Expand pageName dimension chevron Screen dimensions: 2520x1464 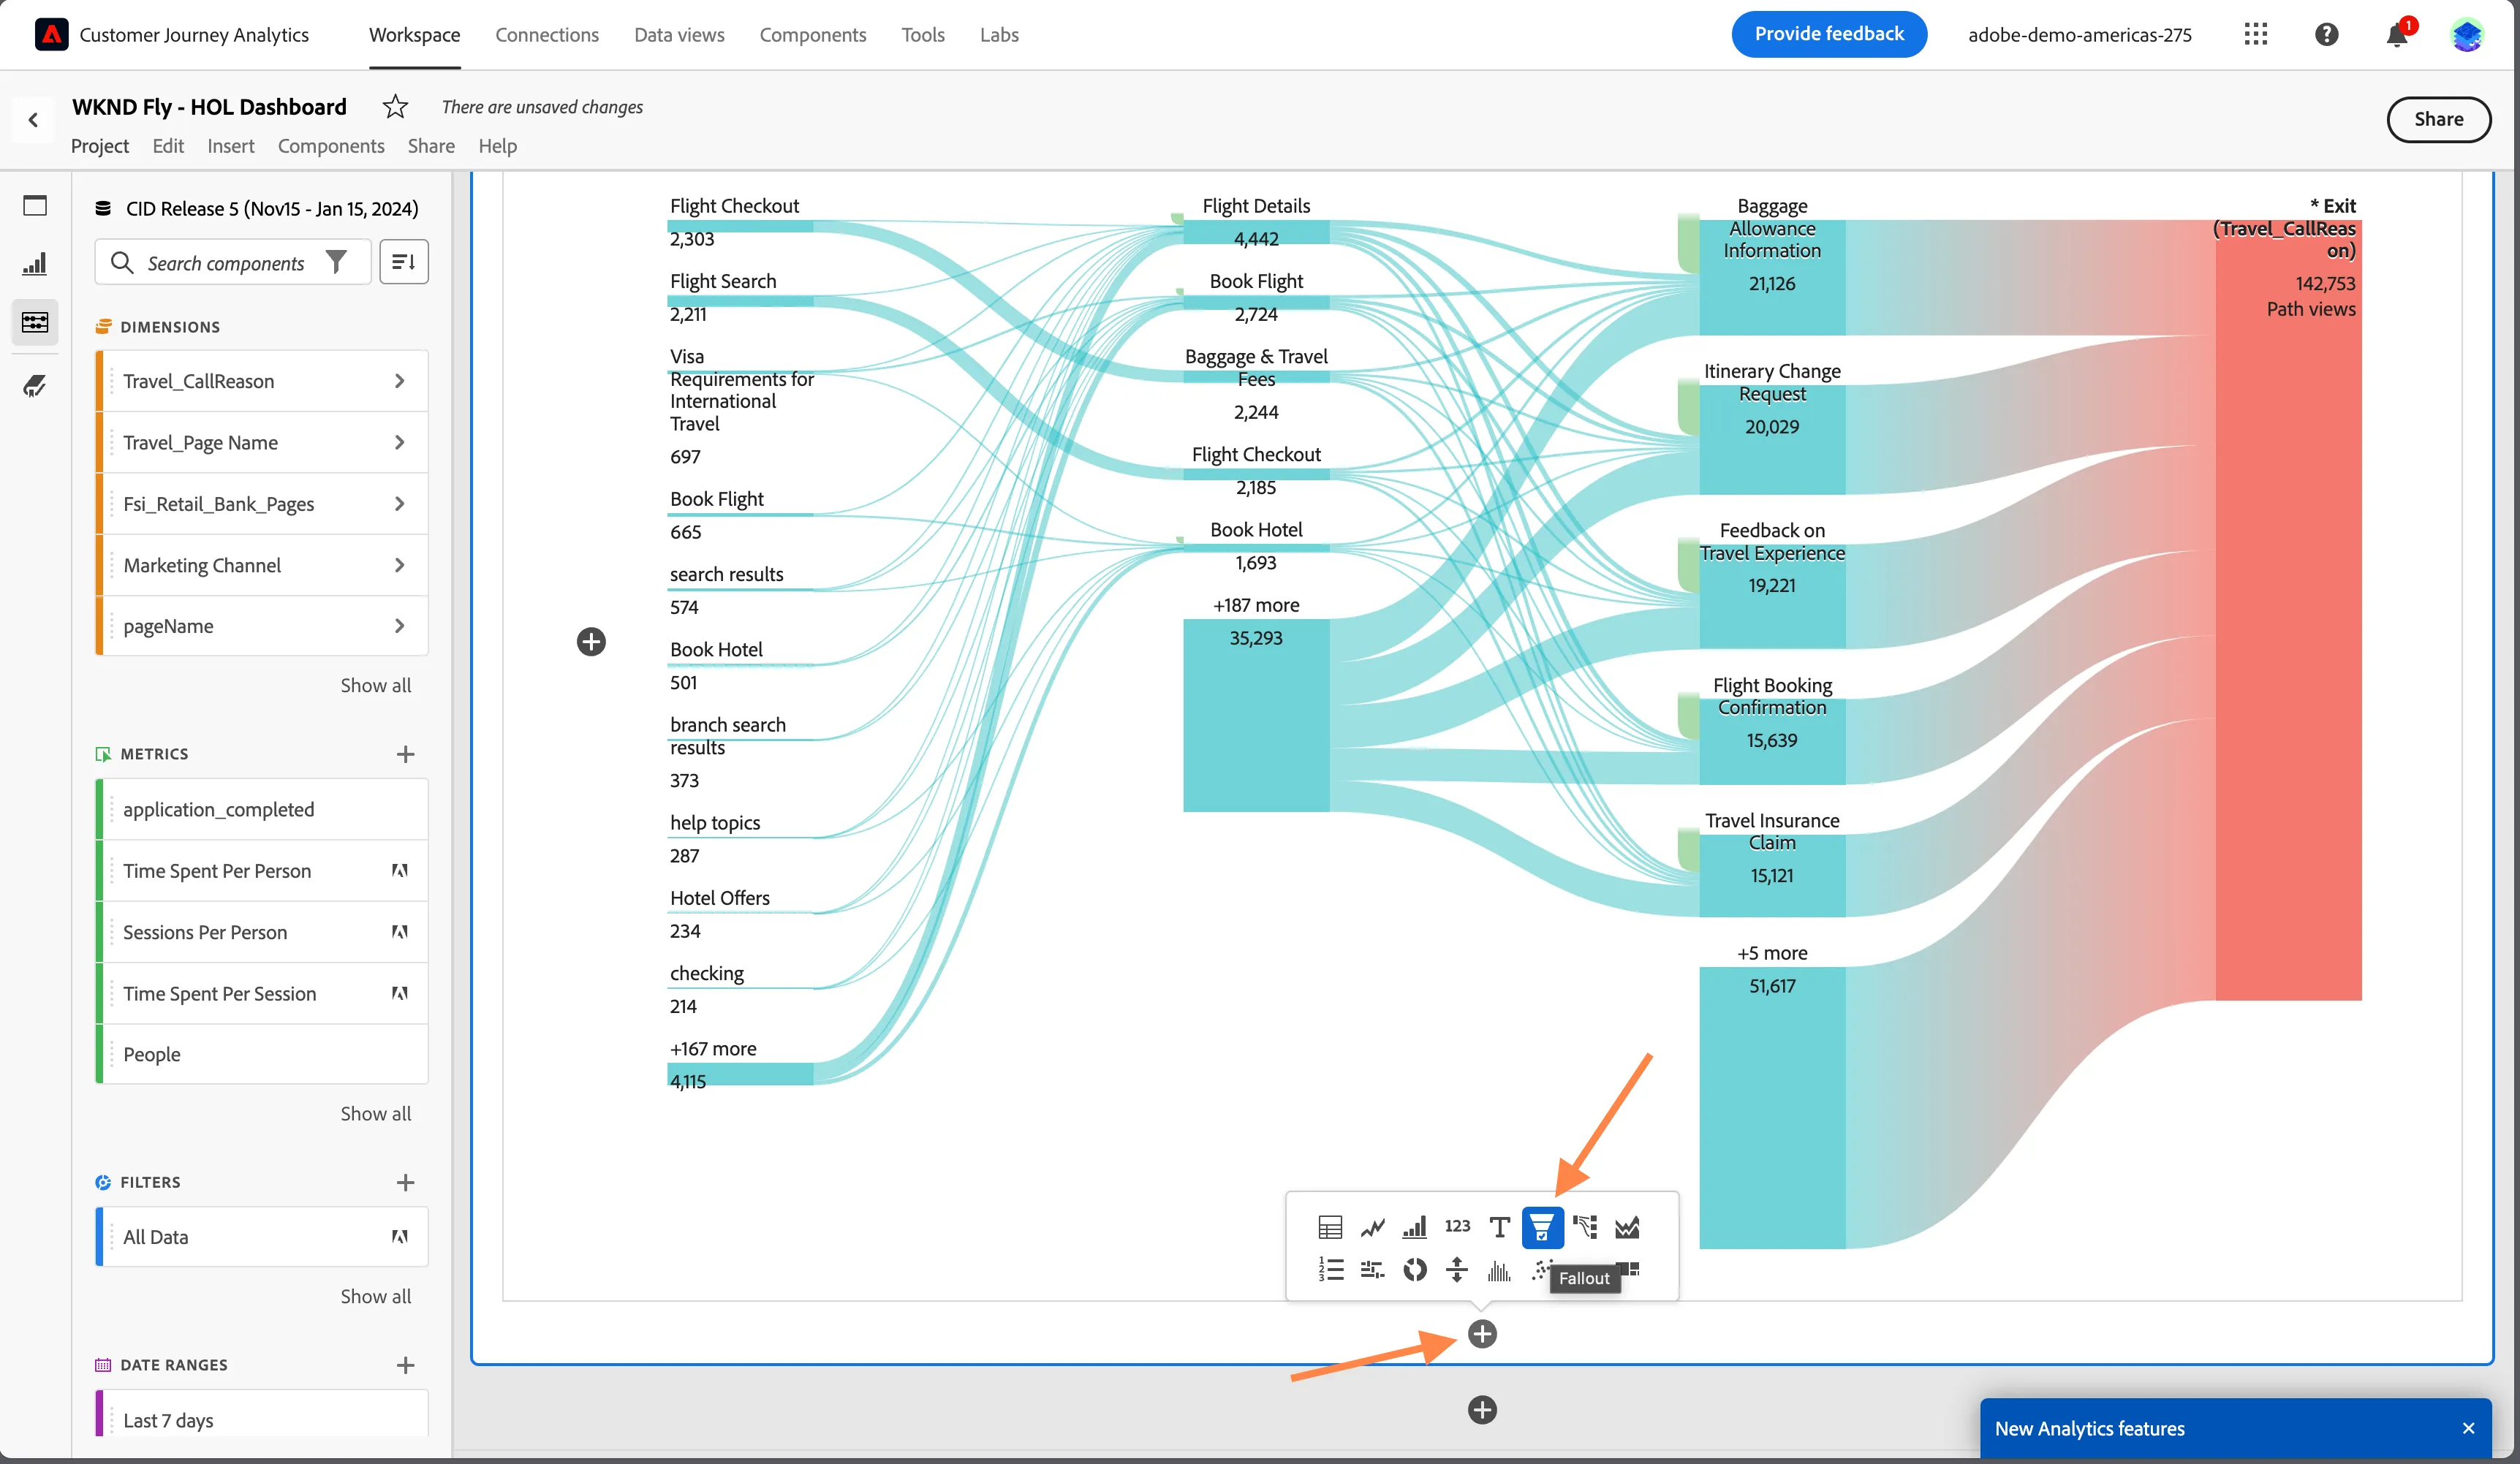tap(399, 626)
